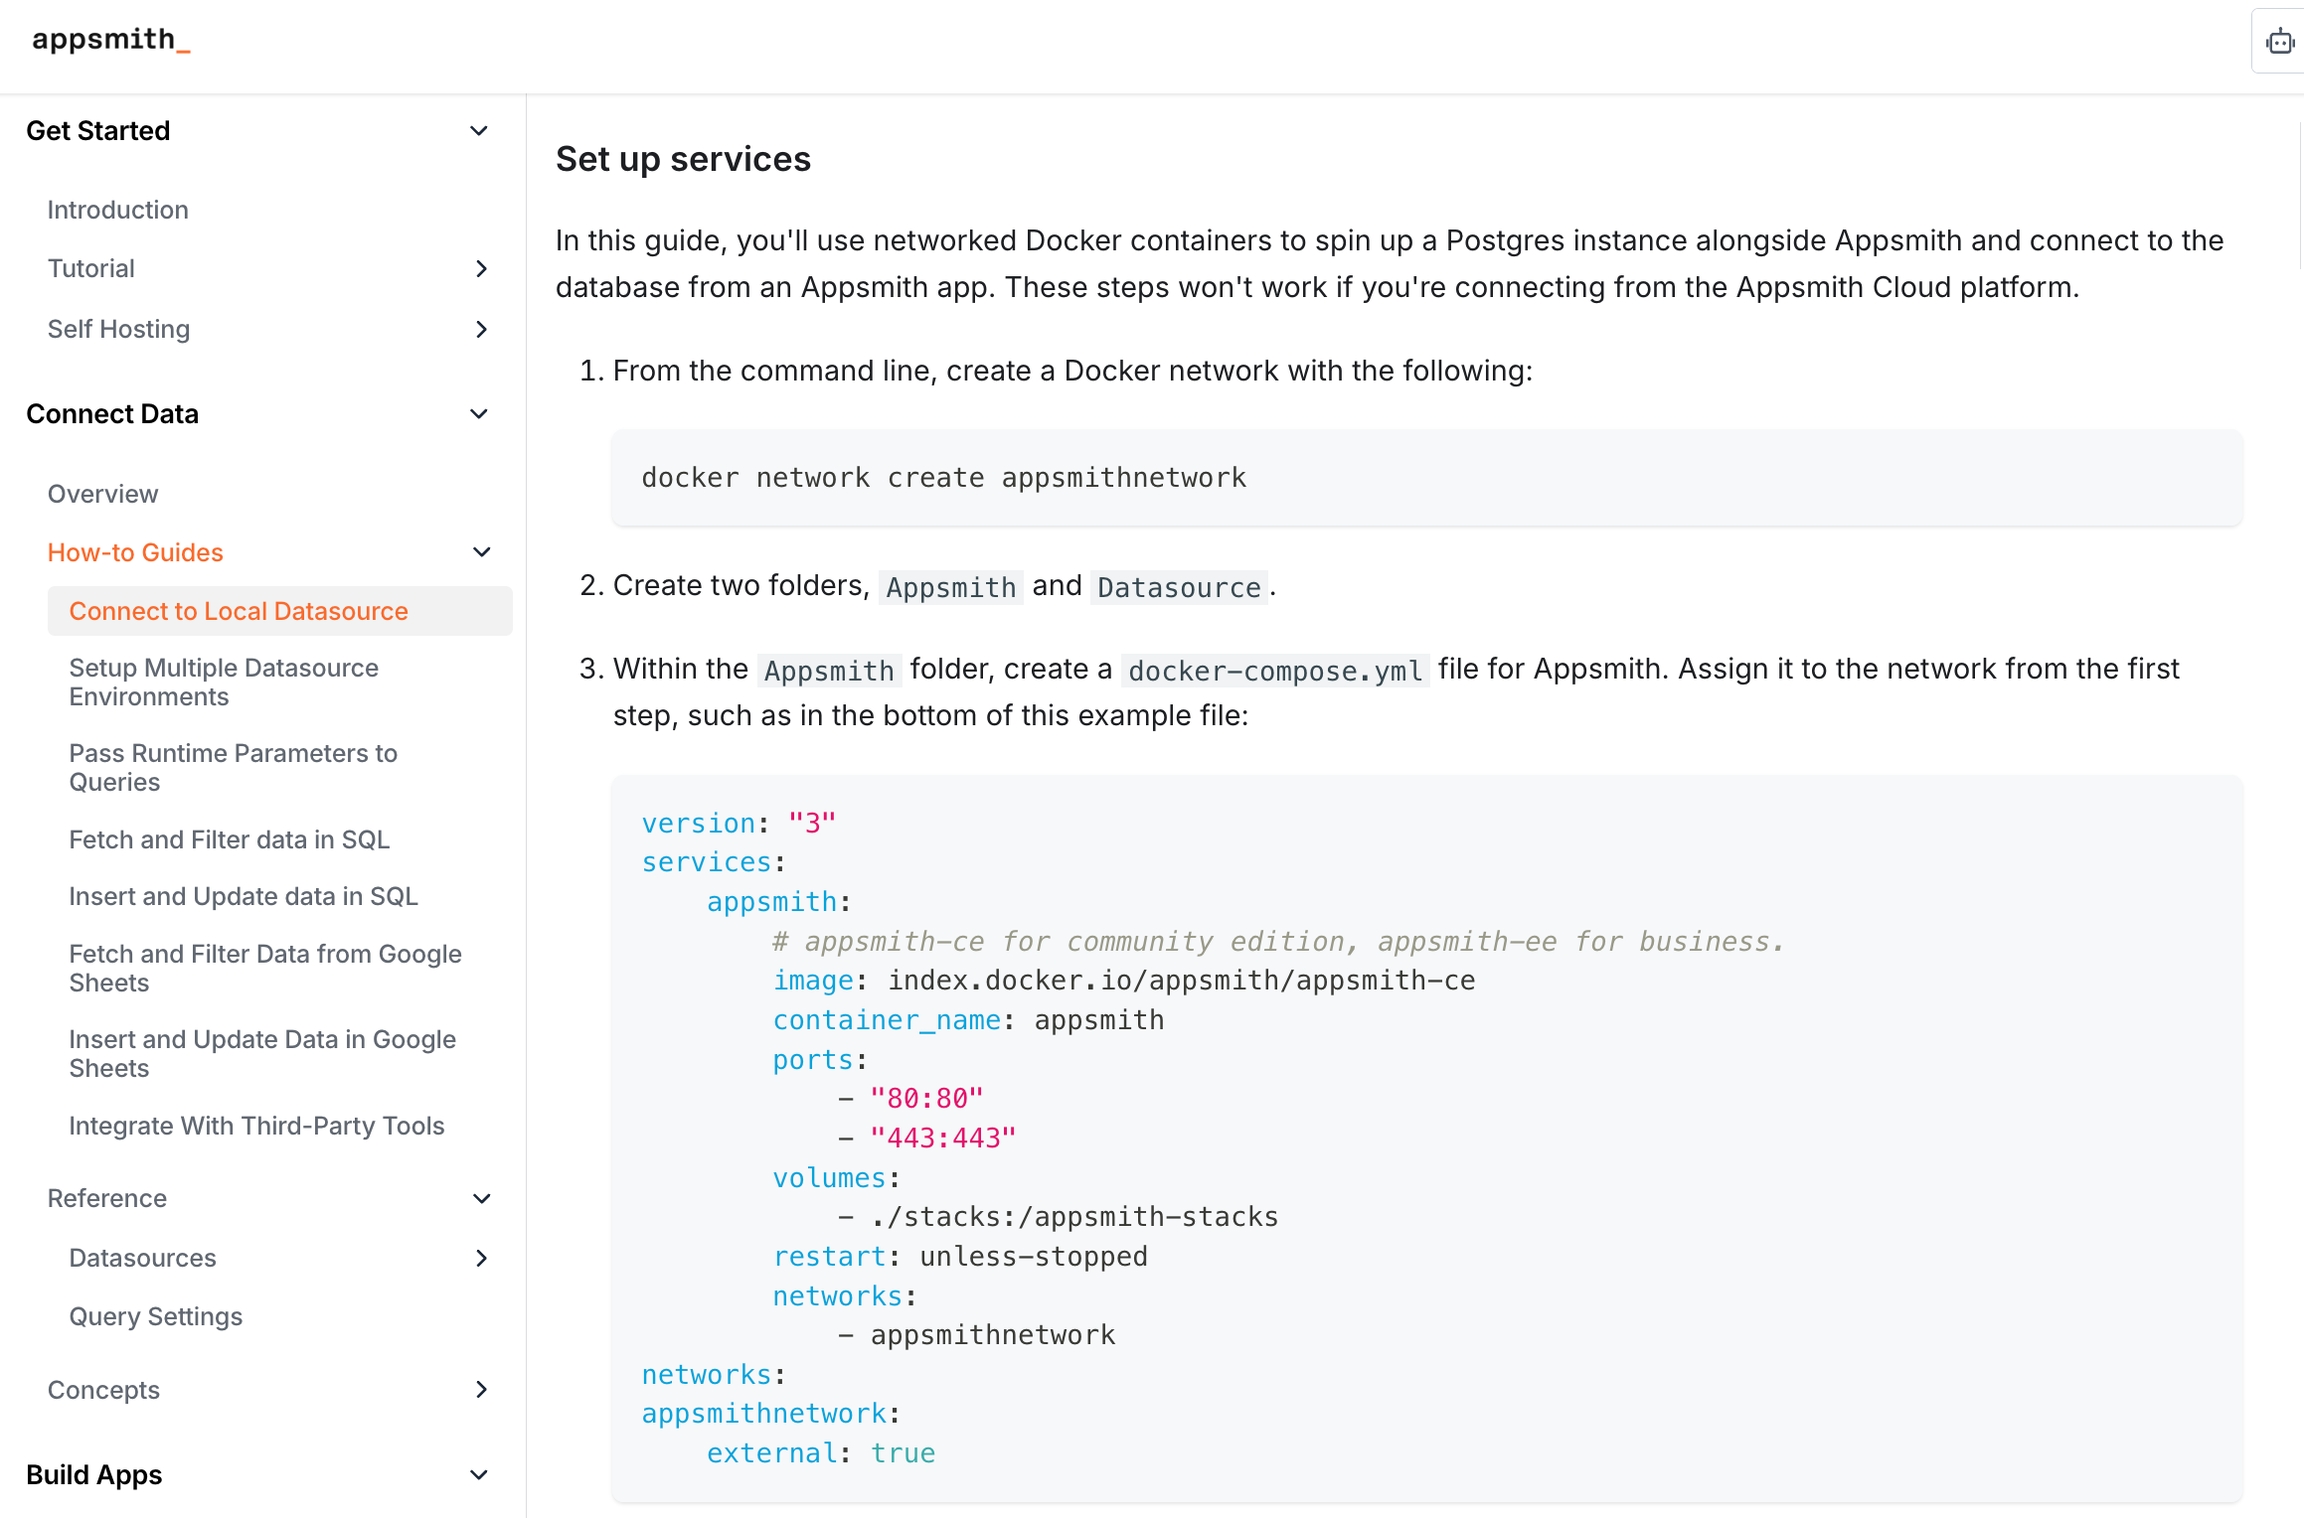Click the appsmith logo

tap(111, 40)
